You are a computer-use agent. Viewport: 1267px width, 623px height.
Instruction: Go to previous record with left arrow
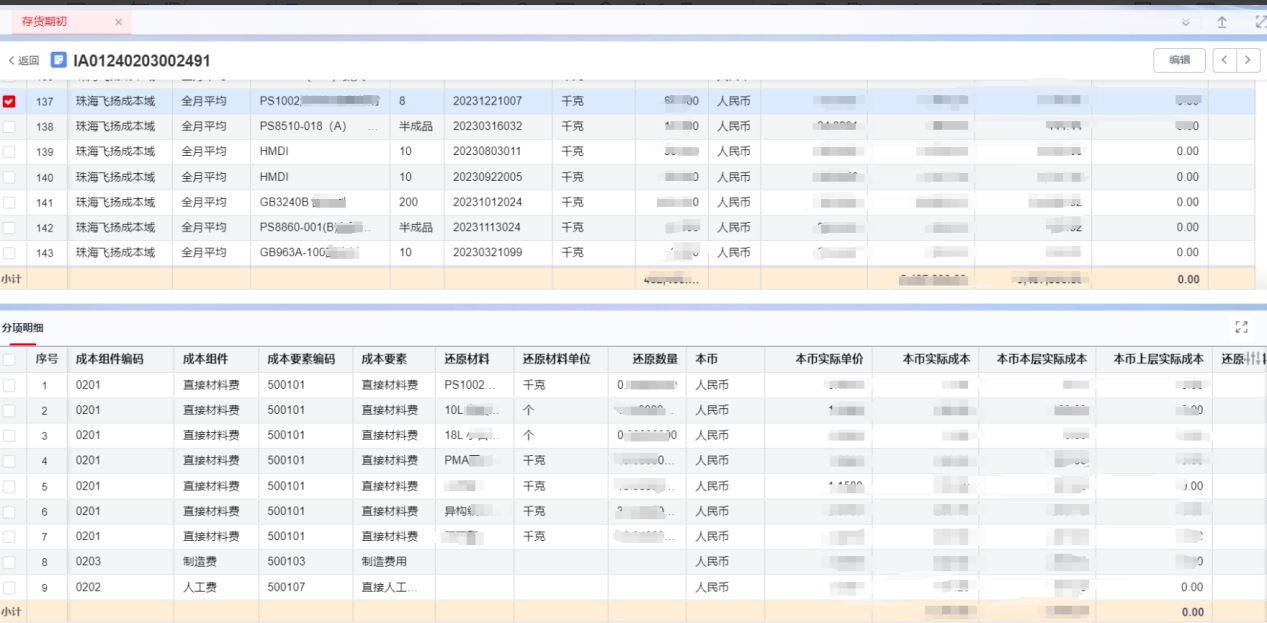click(x=1225, y=60)
